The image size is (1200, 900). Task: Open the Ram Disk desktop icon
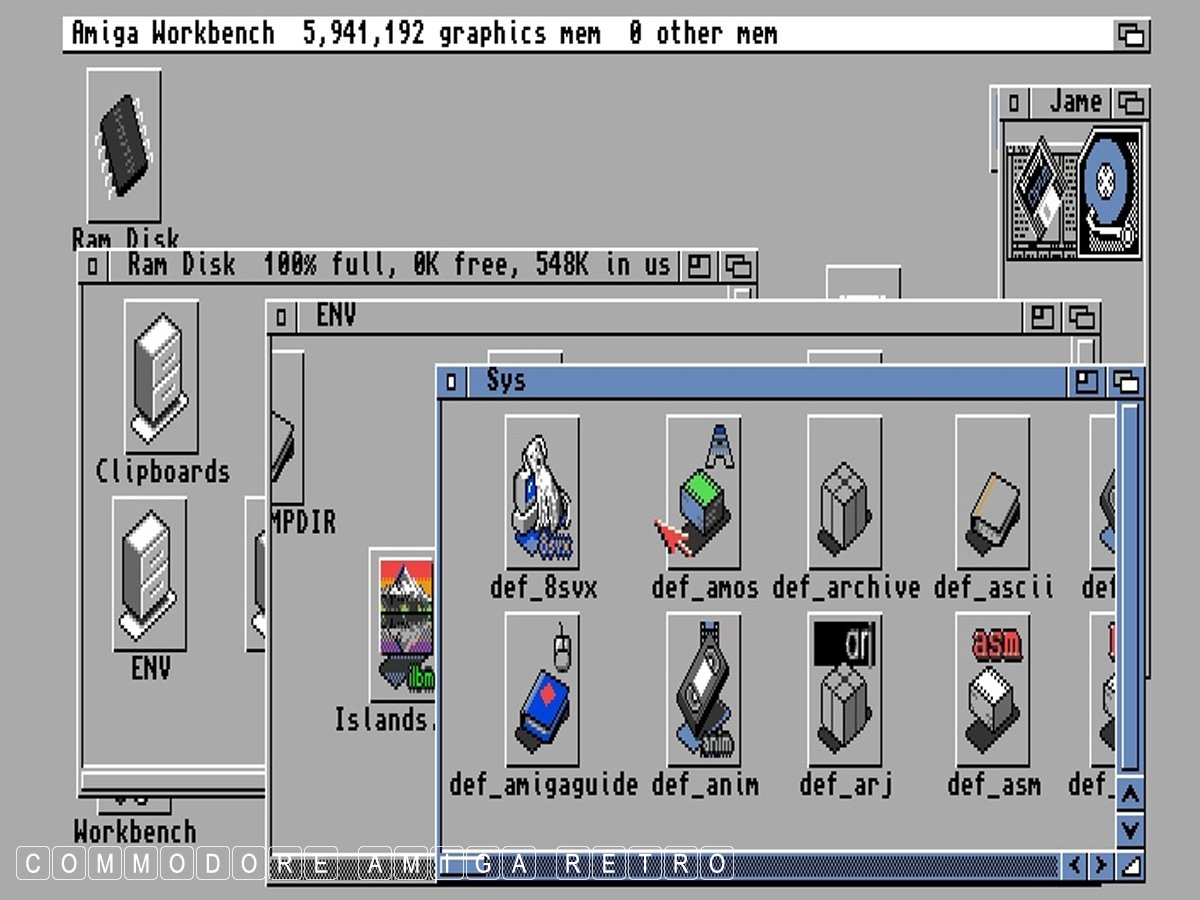(x=124, y=146)
